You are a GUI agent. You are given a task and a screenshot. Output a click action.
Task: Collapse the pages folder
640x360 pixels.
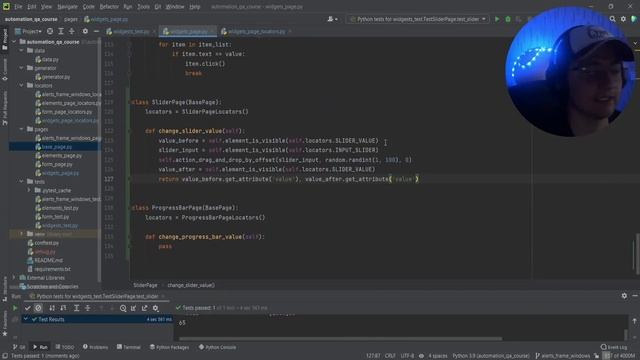[x=22, y=129]
